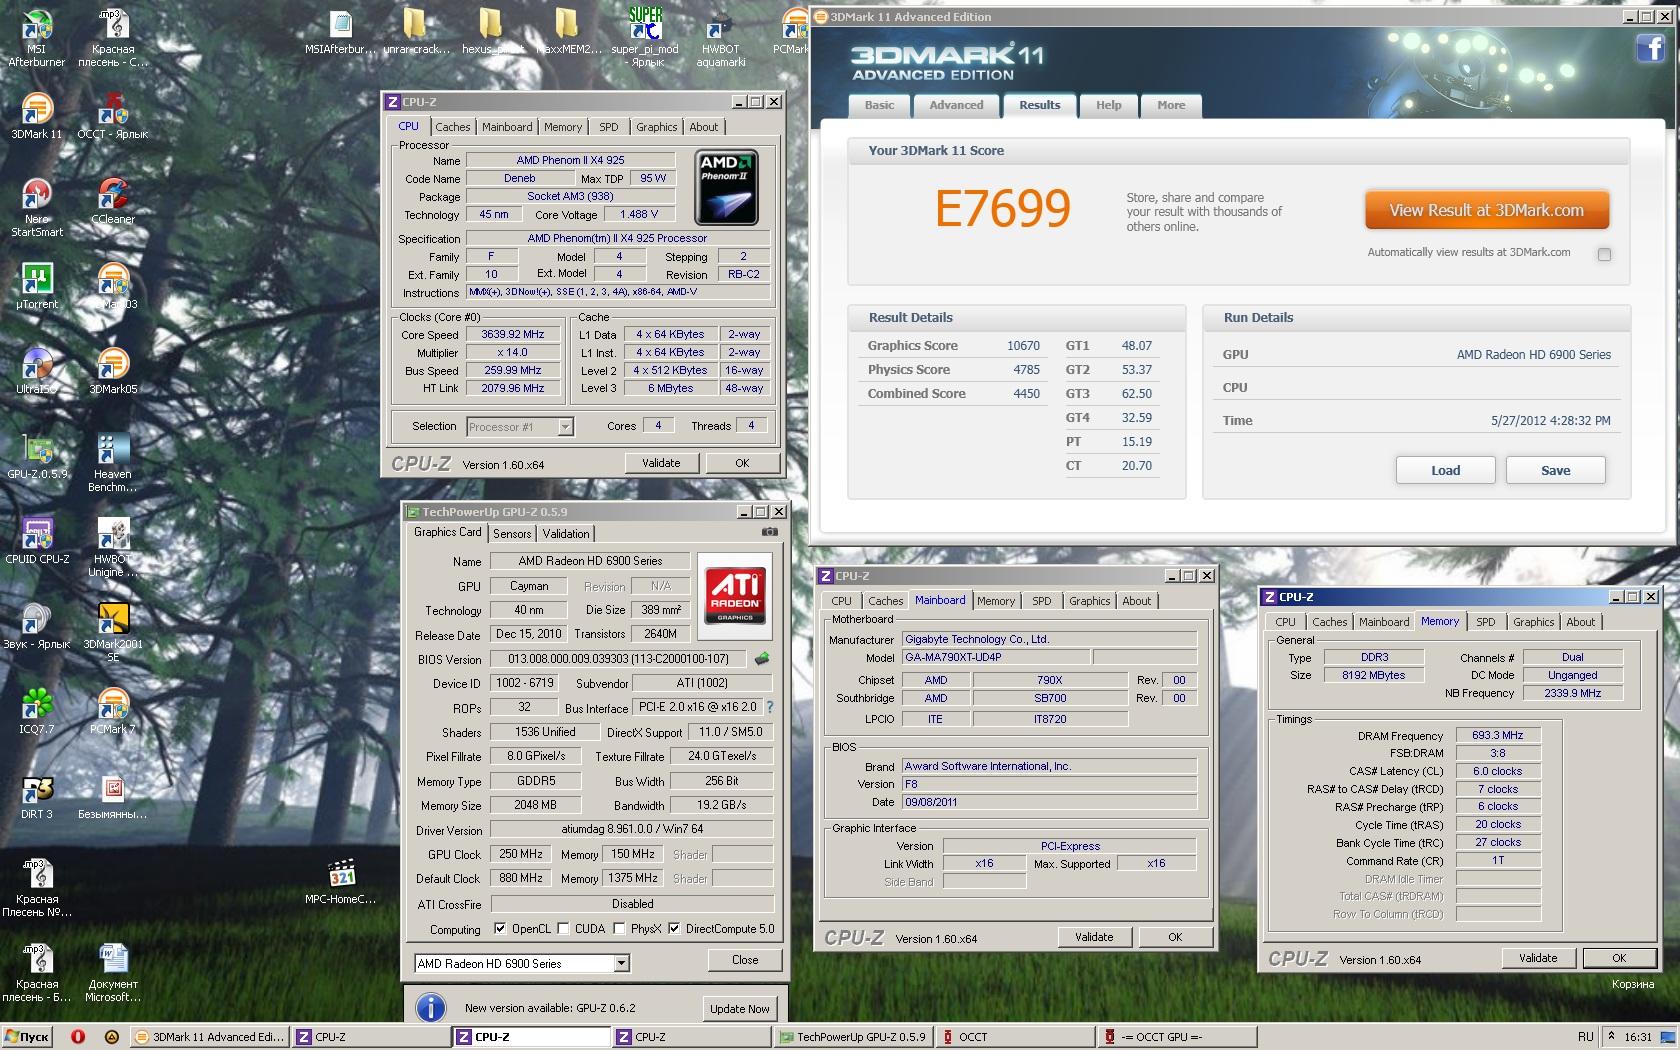
Task: Toggle automatically view results checkbox
Action: click(1604, 254)
